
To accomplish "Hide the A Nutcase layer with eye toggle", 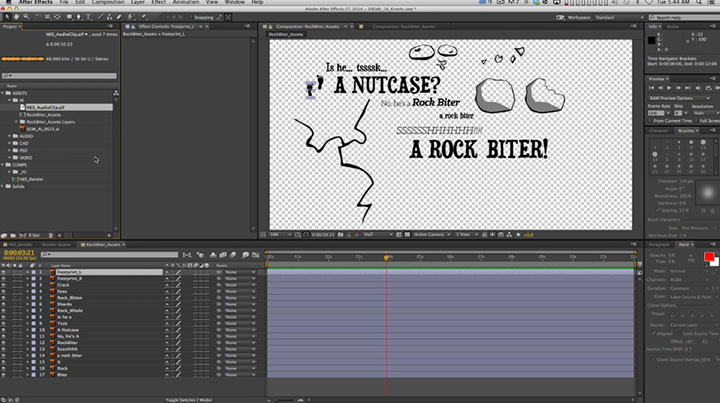I will click(4, 330).
